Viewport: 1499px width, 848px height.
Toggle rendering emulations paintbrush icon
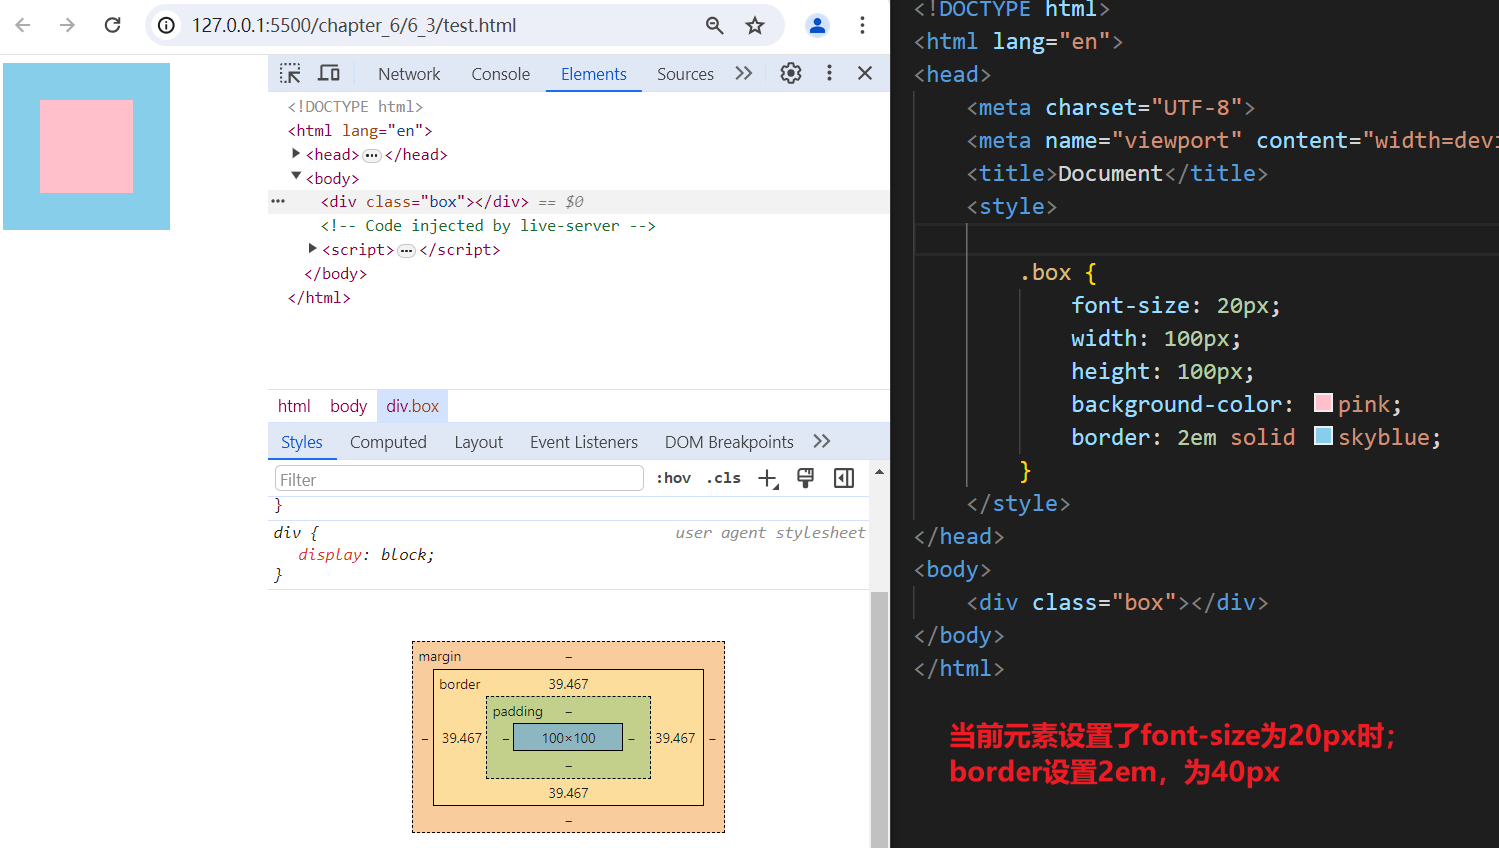tap(805, 478)
